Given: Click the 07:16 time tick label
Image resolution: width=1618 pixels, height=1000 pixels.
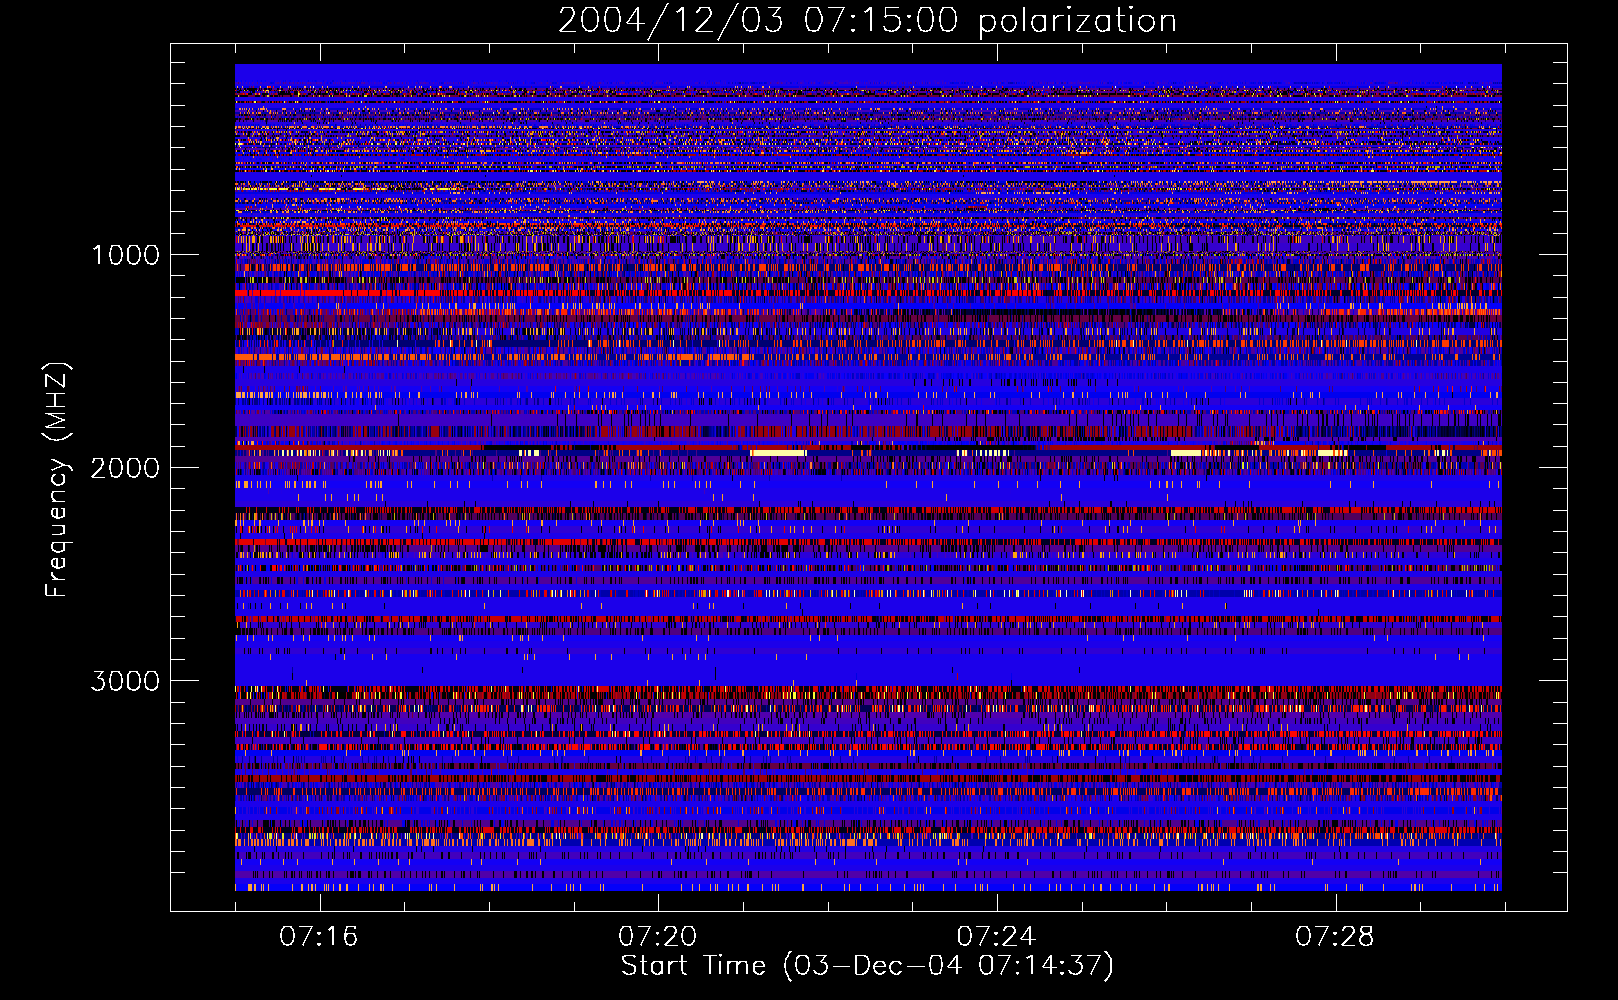Looking at the screenshot, I should [319, 937].
